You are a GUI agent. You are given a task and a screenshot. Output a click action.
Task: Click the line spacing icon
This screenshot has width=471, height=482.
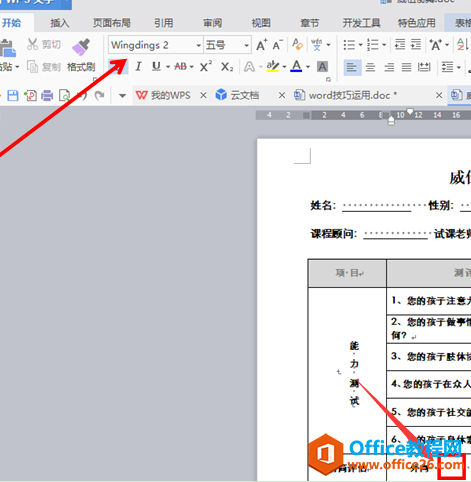(447, 67)
